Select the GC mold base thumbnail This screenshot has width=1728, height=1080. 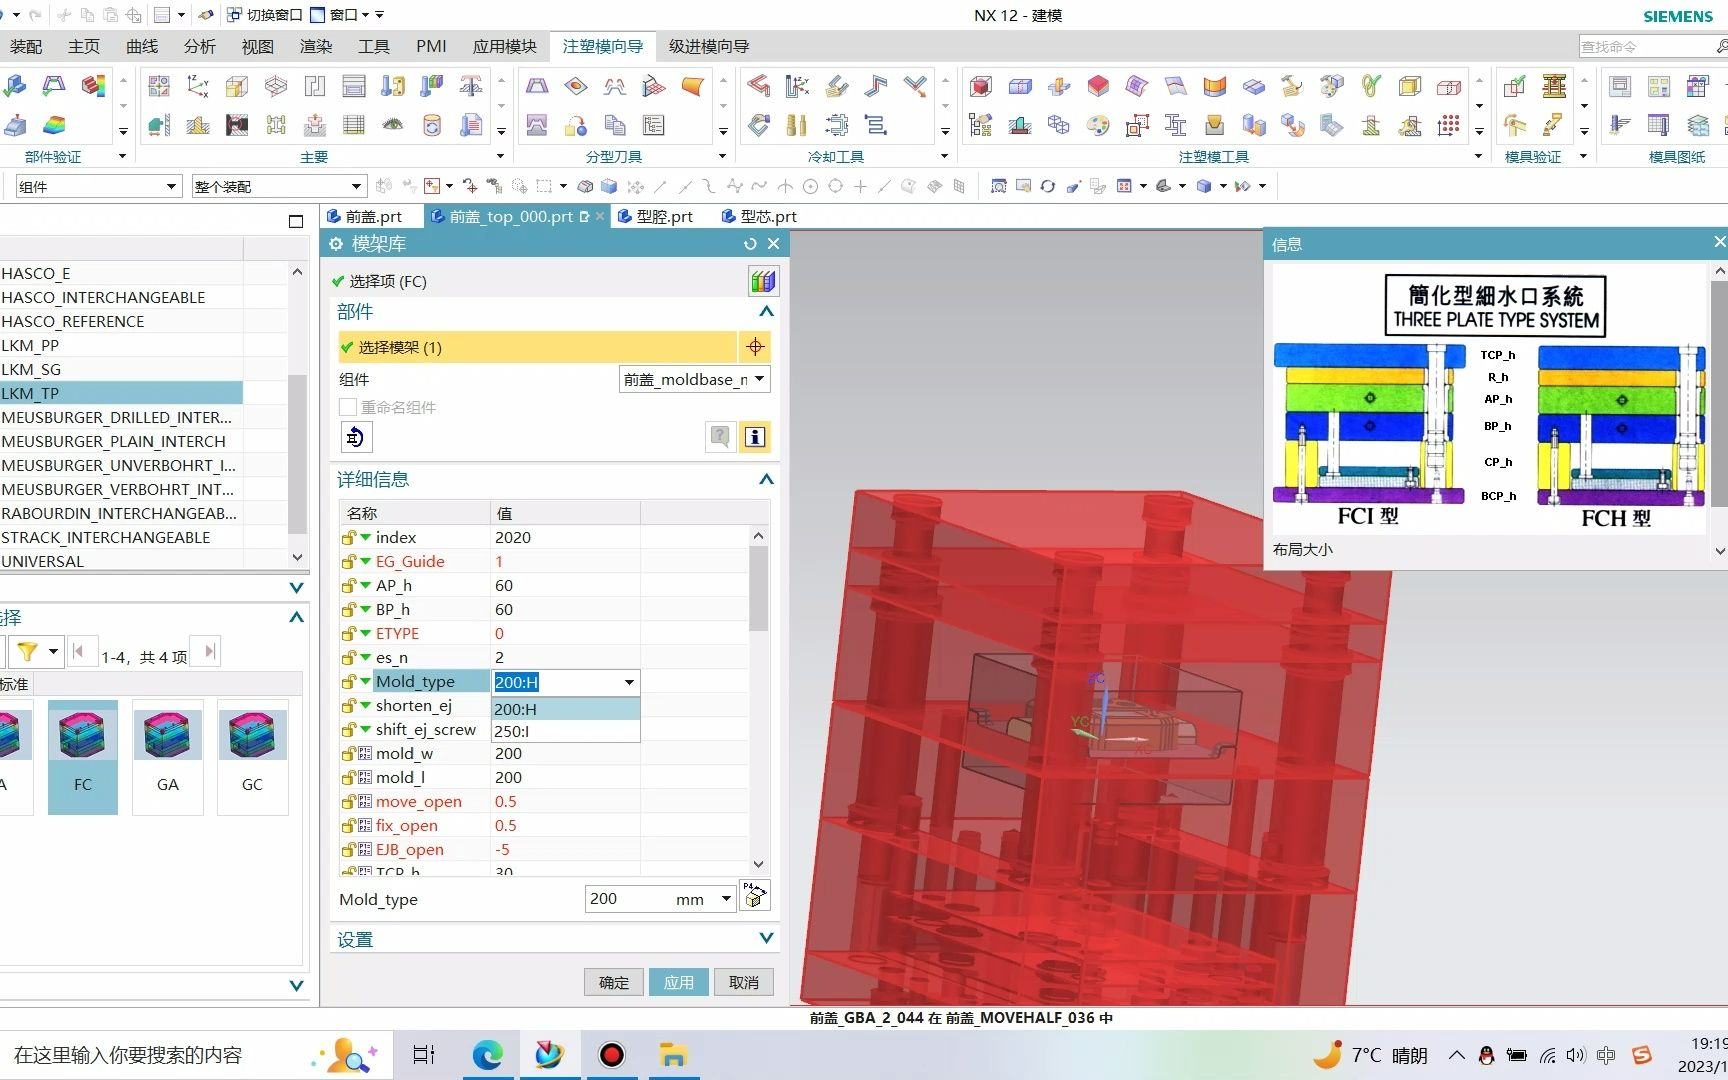tap(252, 757)
